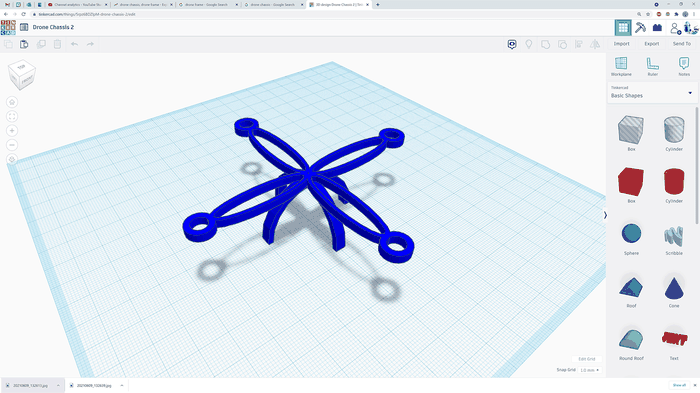Pick the Text shape
Viewport: 700px width, 393px height.
(x=674, y=344)
